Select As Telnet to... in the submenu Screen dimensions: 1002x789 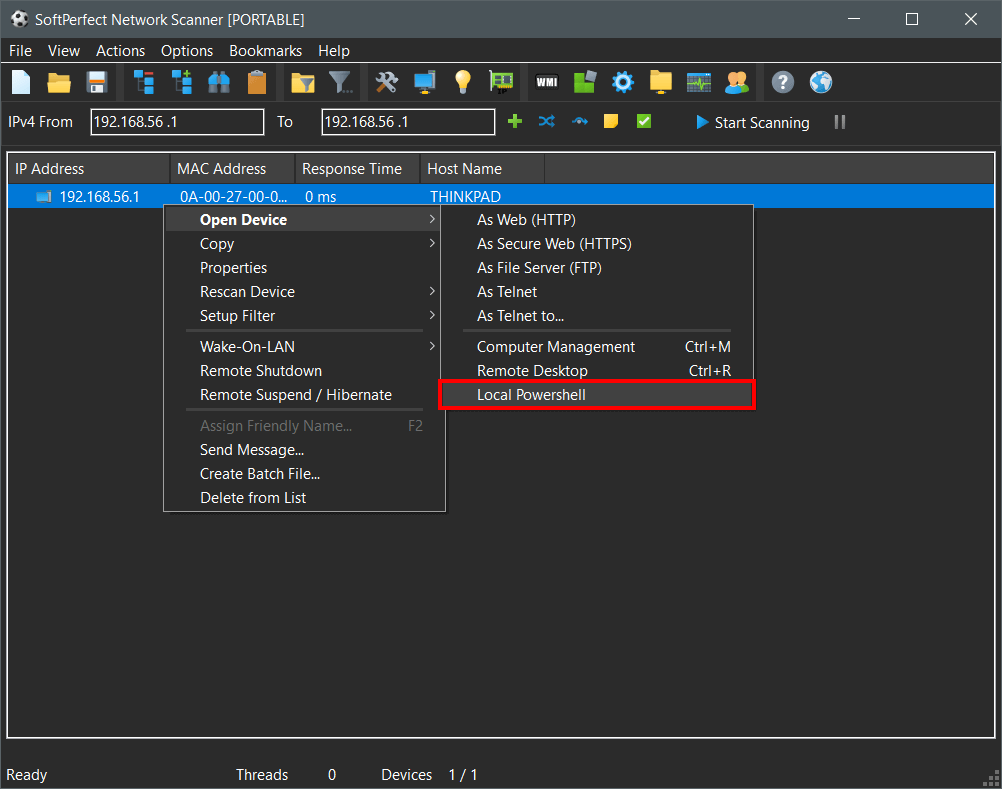point(597,316)
